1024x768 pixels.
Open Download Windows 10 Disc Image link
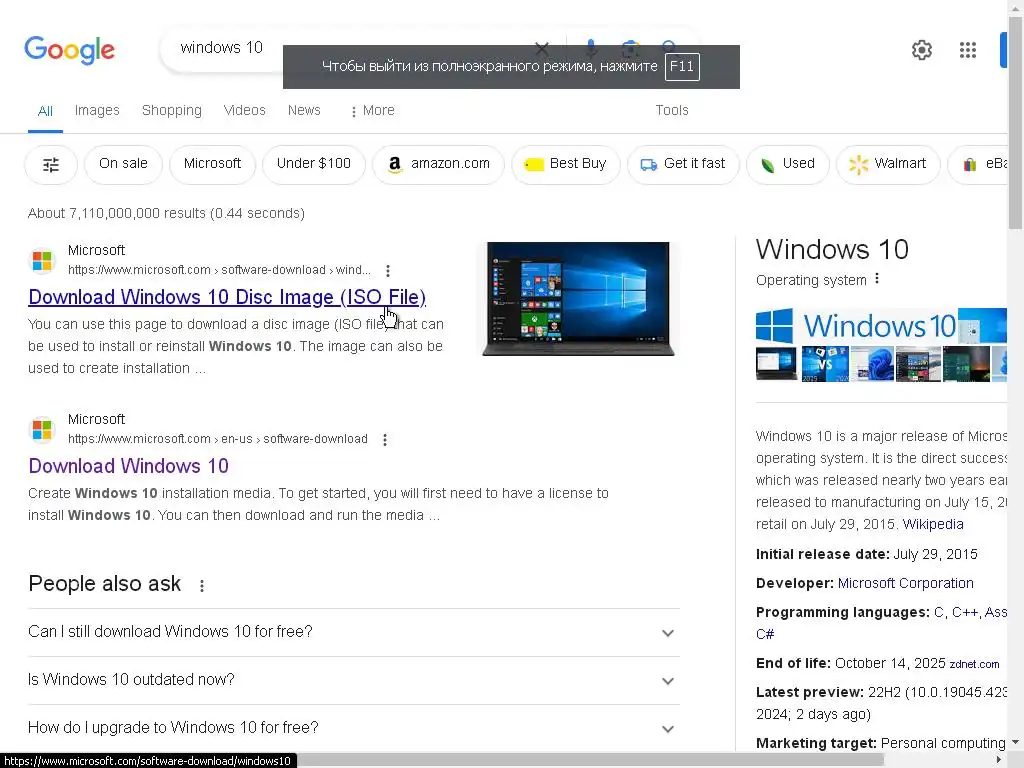(227, 297)
